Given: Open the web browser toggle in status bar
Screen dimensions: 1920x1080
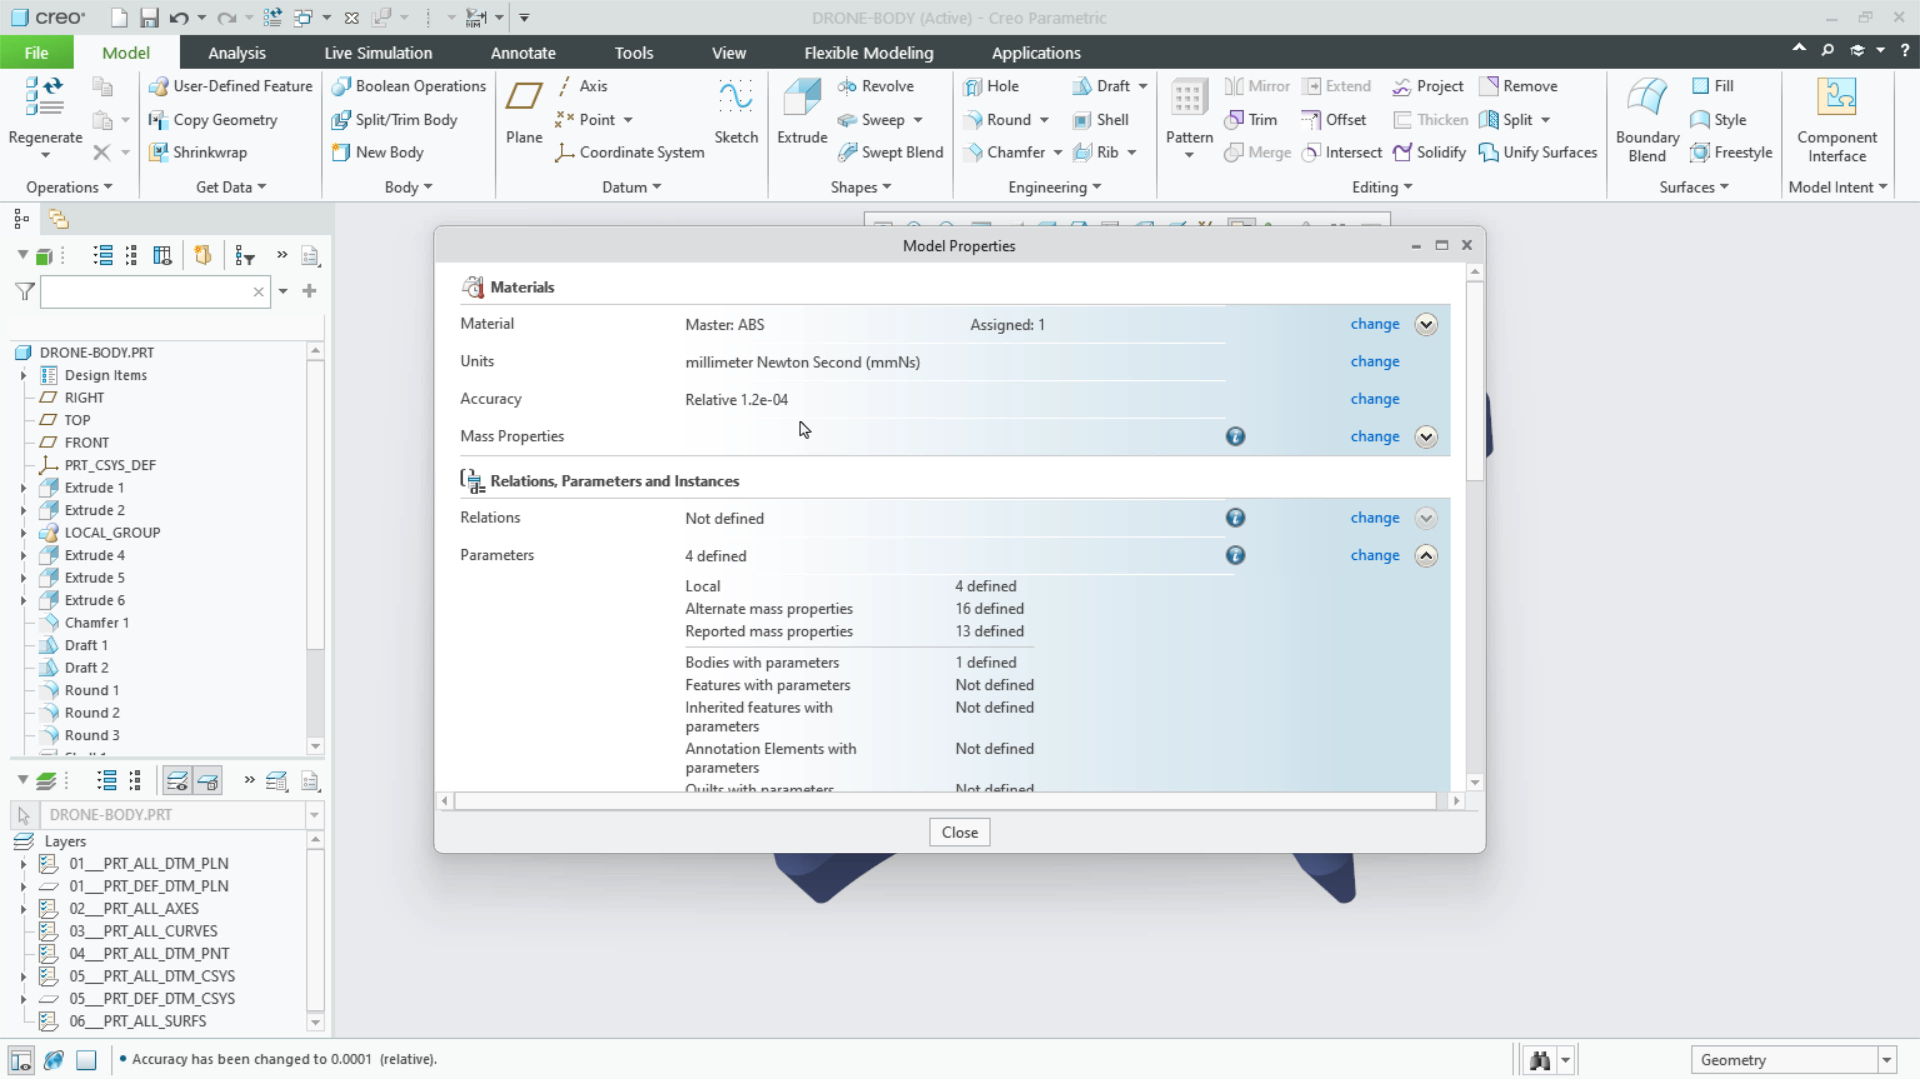Looking at the screenshot, I should [x=53, y=1059].
